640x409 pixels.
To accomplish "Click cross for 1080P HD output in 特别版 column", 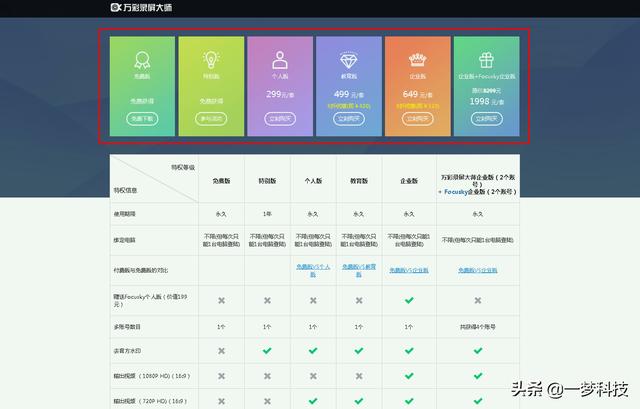I will [267, 376].
